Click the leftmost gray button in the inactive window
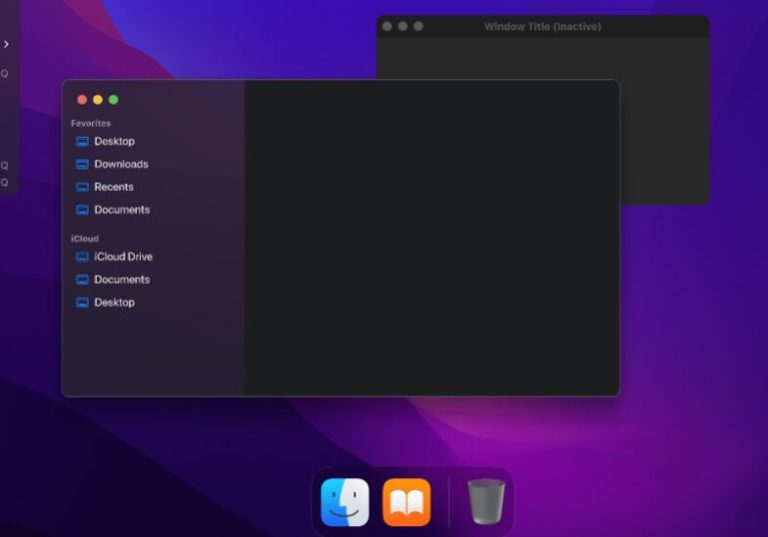Viewport: 768px width, 537px height. pos(387,26)
